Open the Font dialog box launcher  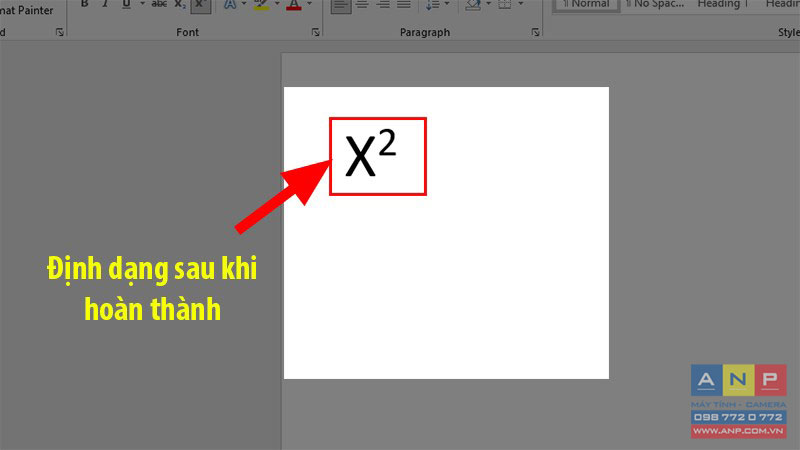coord(316,32)
